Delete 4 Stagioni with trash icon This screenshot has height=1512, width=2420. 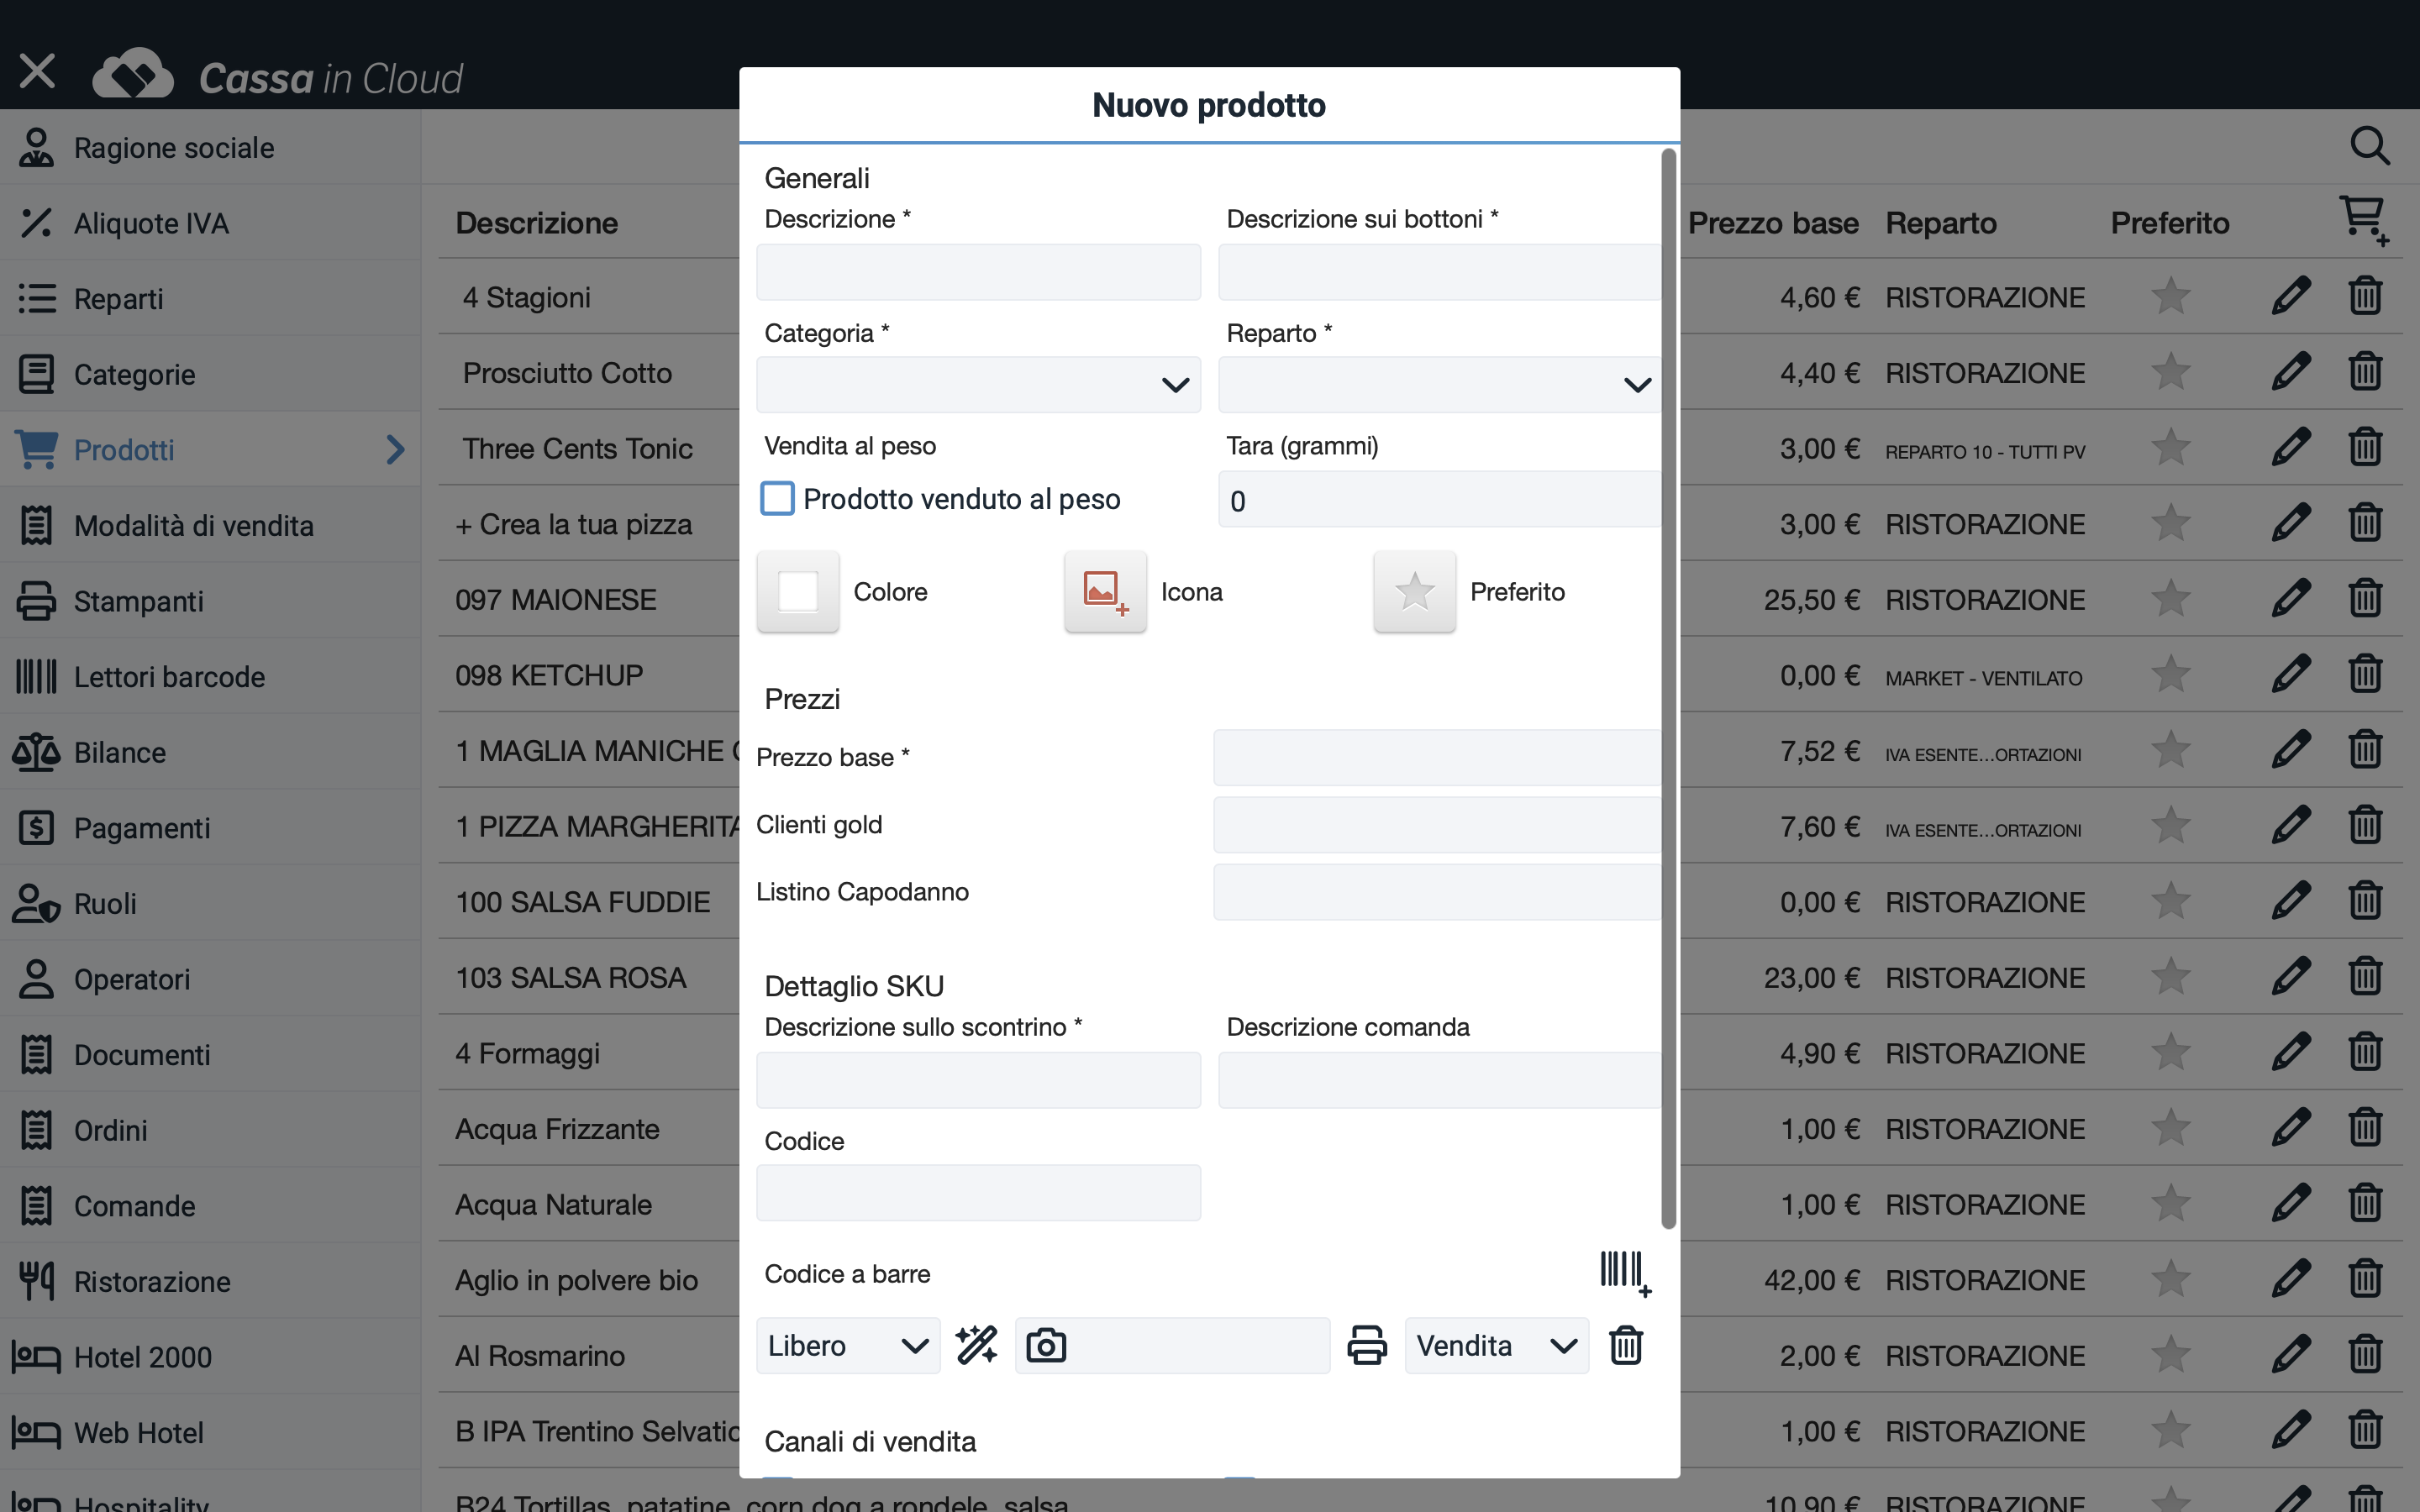click(2365, 296)
